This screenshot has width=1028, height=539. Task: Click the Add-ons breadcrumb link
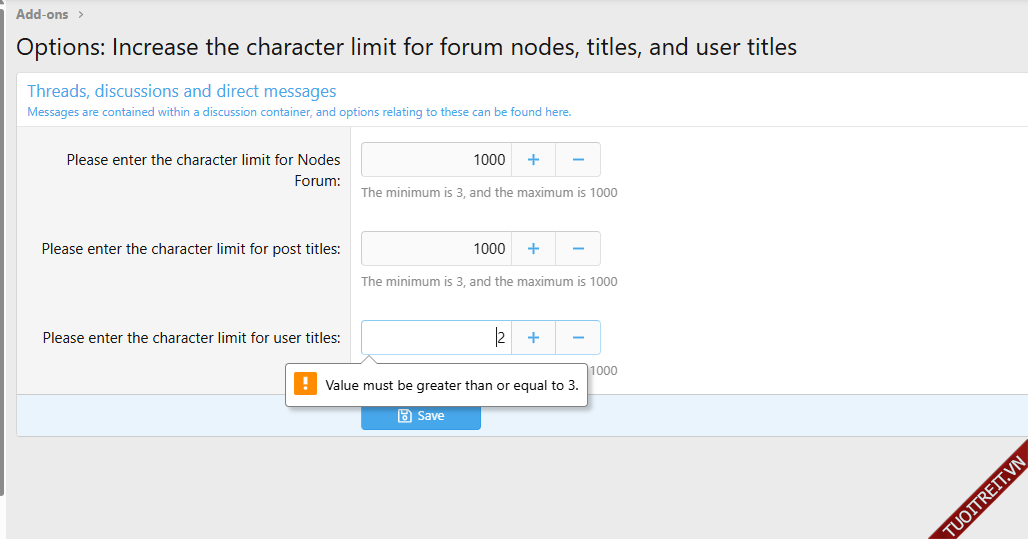(42, 14)
